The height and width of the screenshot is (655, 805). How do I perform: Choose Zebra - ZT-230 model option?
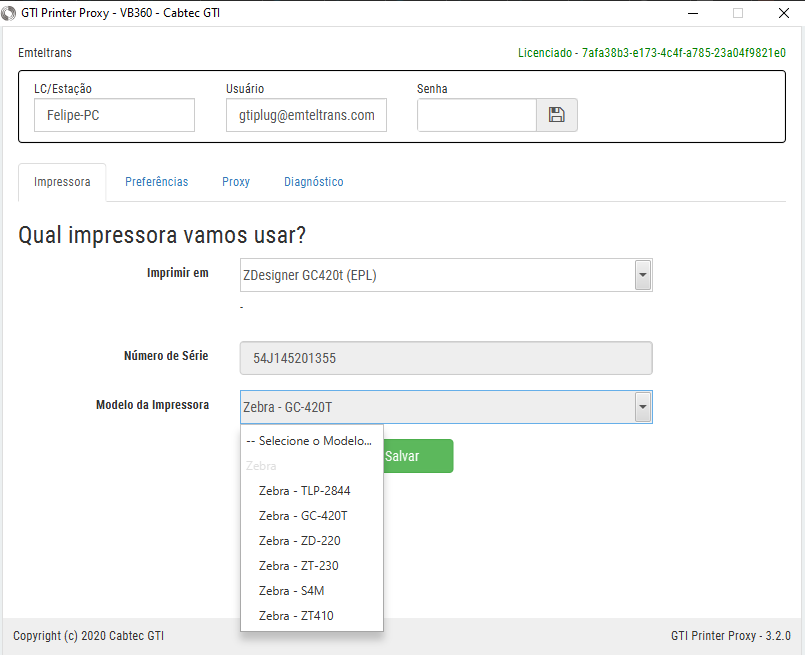click(x=312, y=566)
